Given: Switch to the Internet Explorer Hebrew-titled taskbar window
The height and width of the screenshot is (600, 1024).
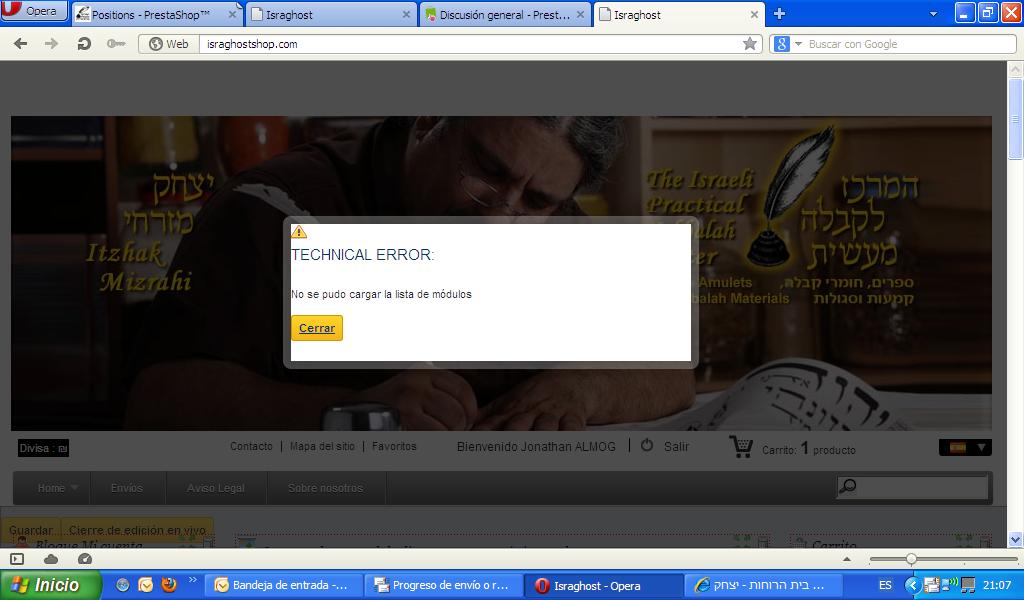Looking at the screenshot, I should point(763,585).
